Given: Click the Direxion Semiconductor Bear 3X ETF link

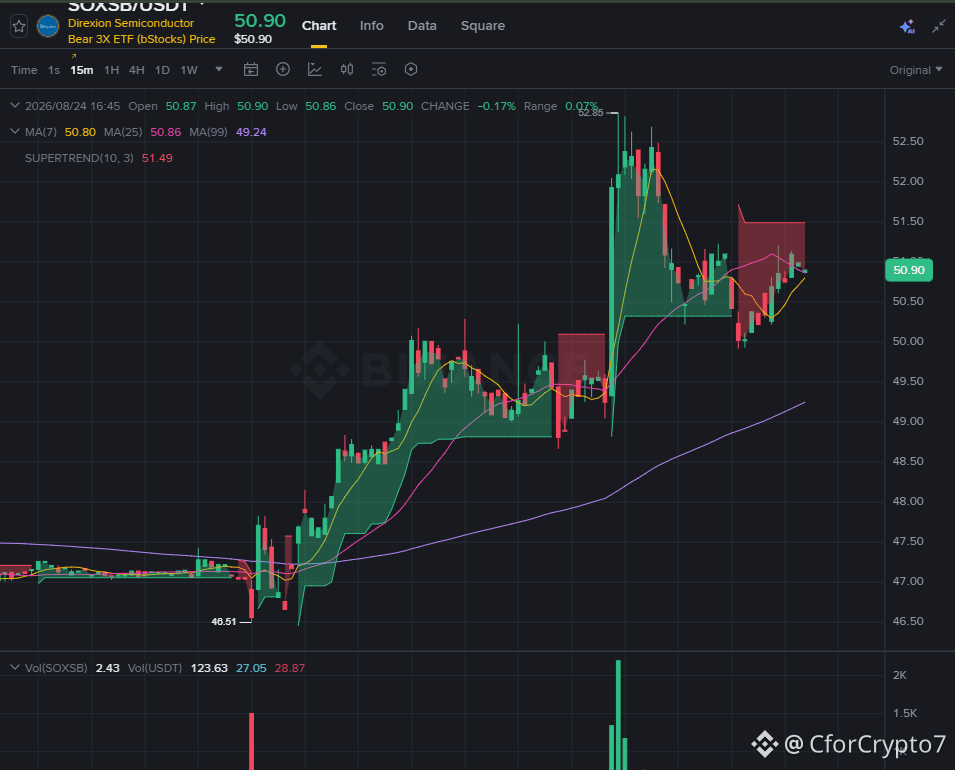Looking at the screenshot, I should (141, 31).
